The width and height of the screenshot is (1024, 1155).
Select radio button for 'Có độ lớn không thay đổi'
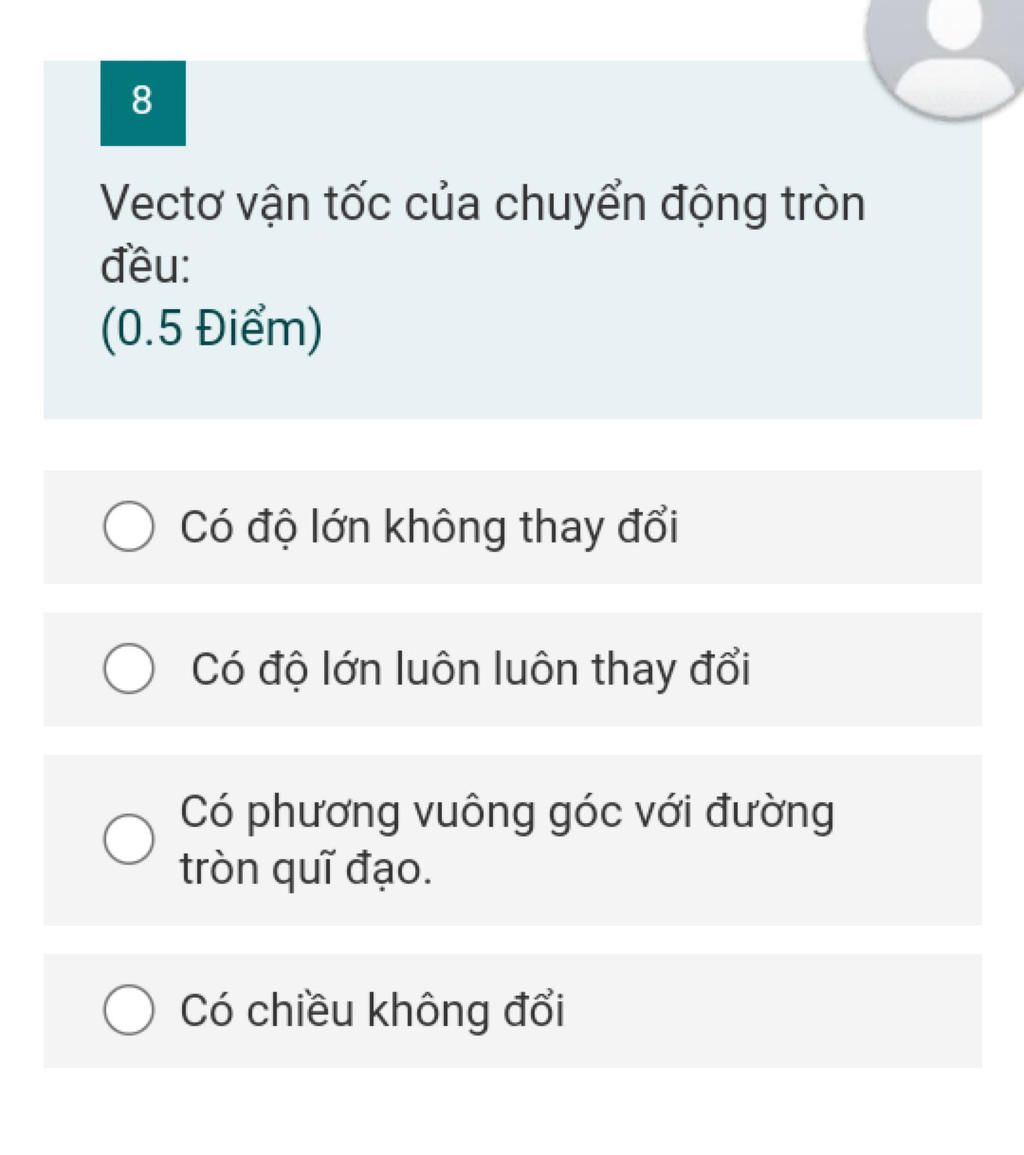(129, 527)
